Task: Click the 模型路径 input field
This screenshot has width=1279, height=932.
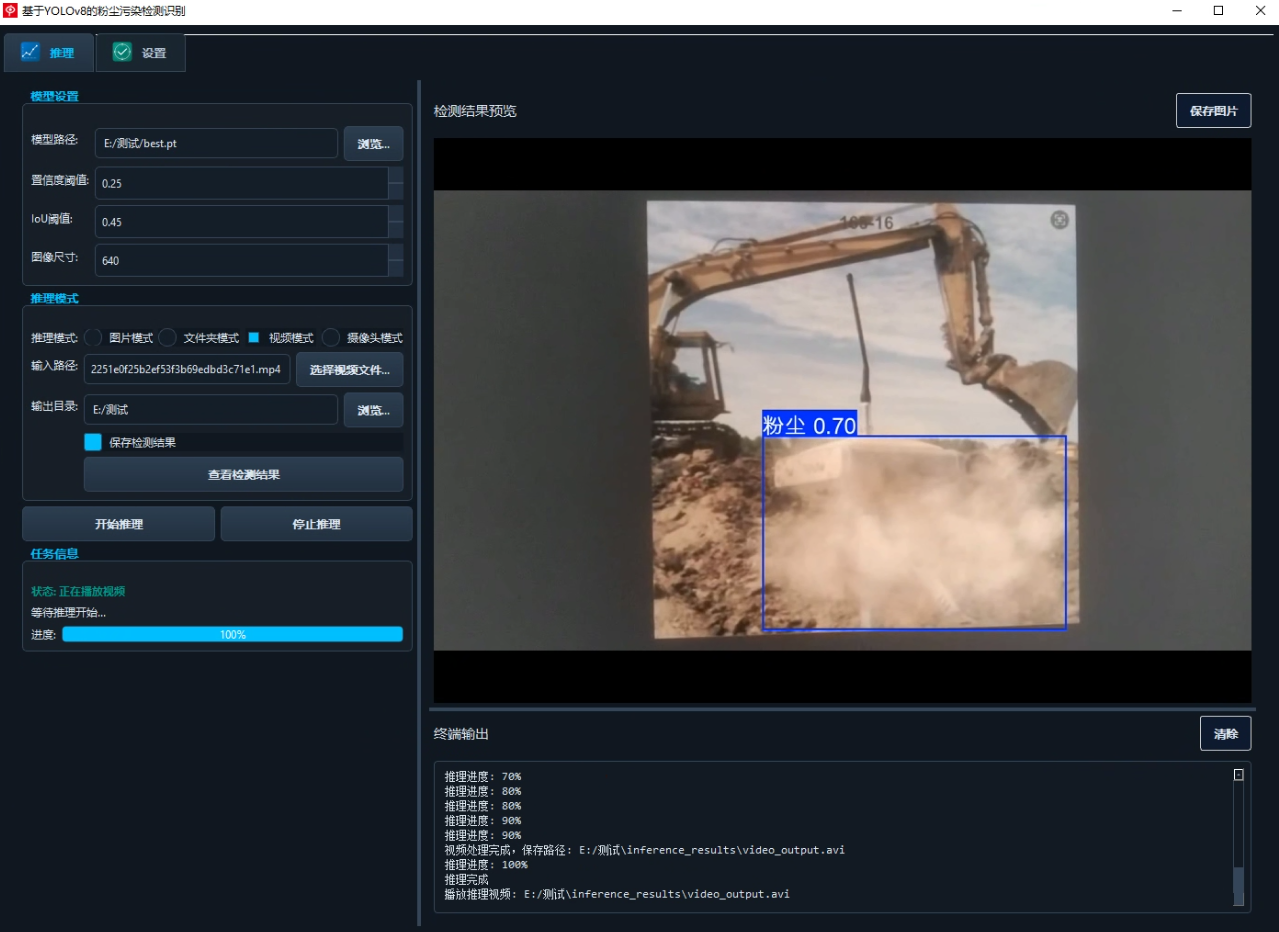Action: [x=216, y=143]
